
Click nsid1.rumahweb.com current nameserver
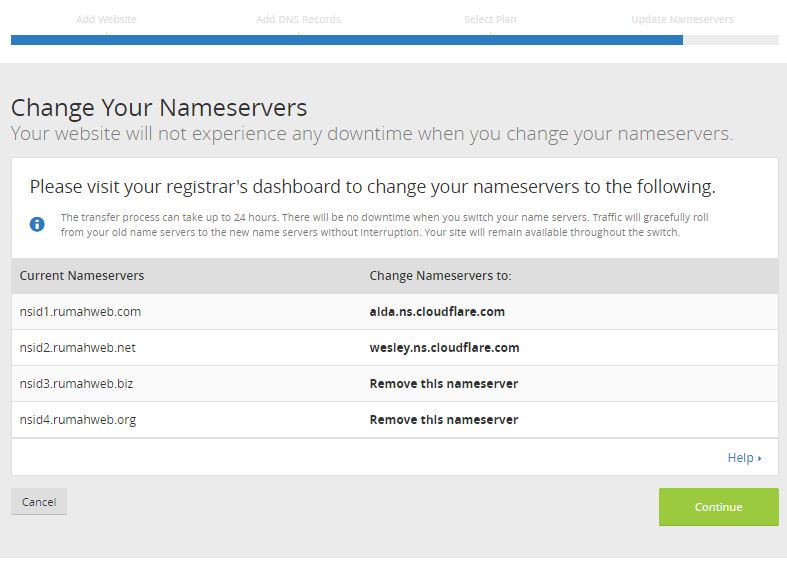[x=80, y=312]
